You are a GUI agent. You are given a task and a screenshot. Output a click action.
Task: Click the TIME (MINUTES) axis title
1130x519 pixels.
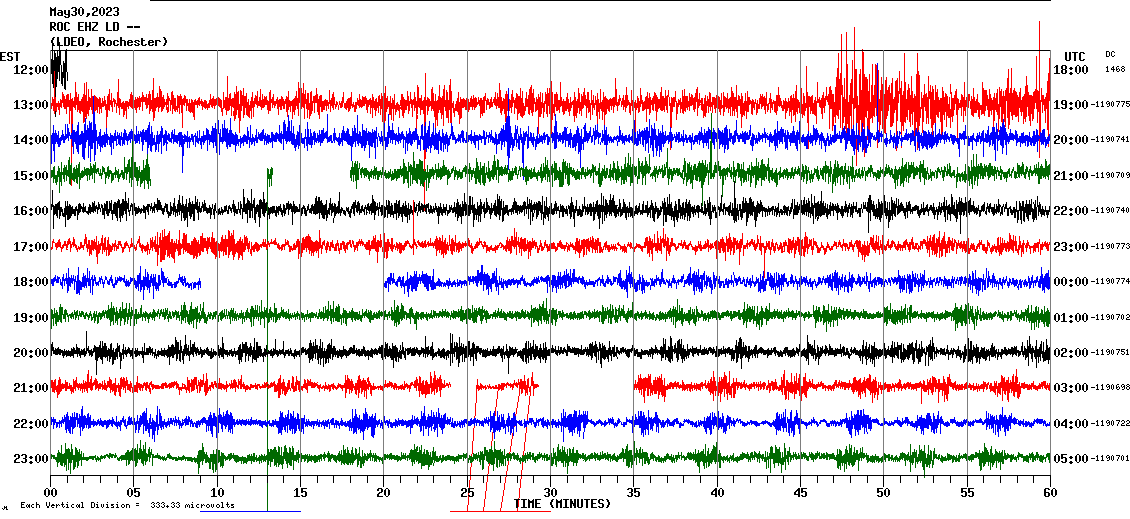tap(562, 504)
